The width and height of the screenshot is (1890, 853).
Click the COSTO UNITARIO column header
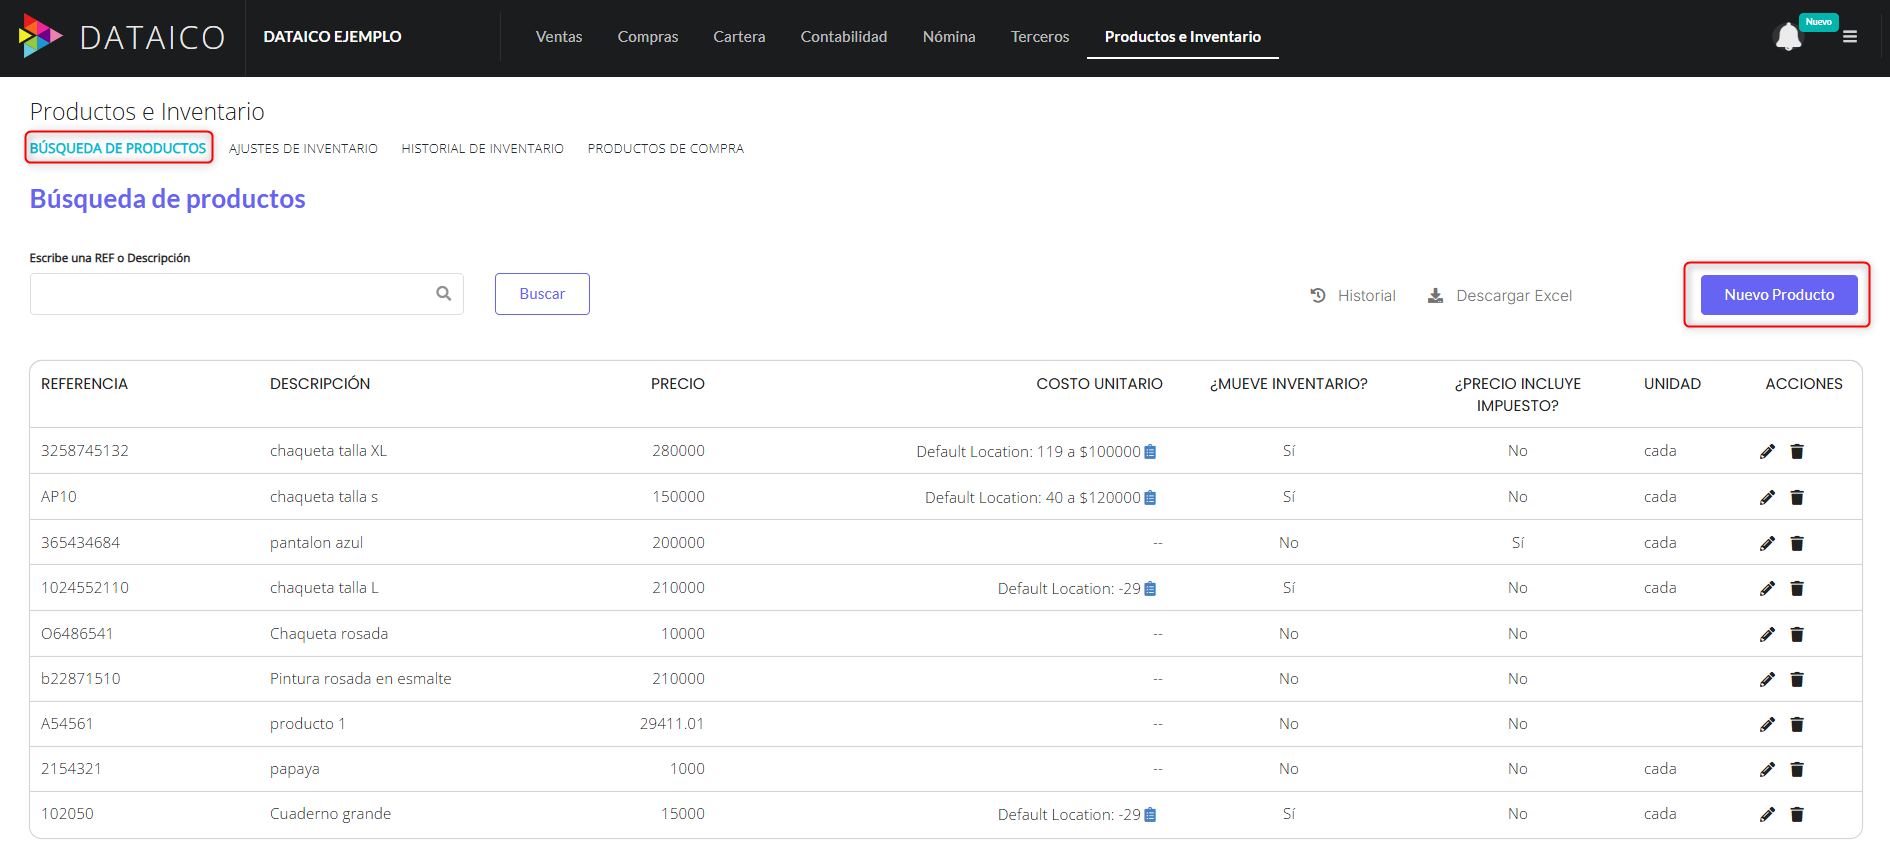(x=1099, y=384)
